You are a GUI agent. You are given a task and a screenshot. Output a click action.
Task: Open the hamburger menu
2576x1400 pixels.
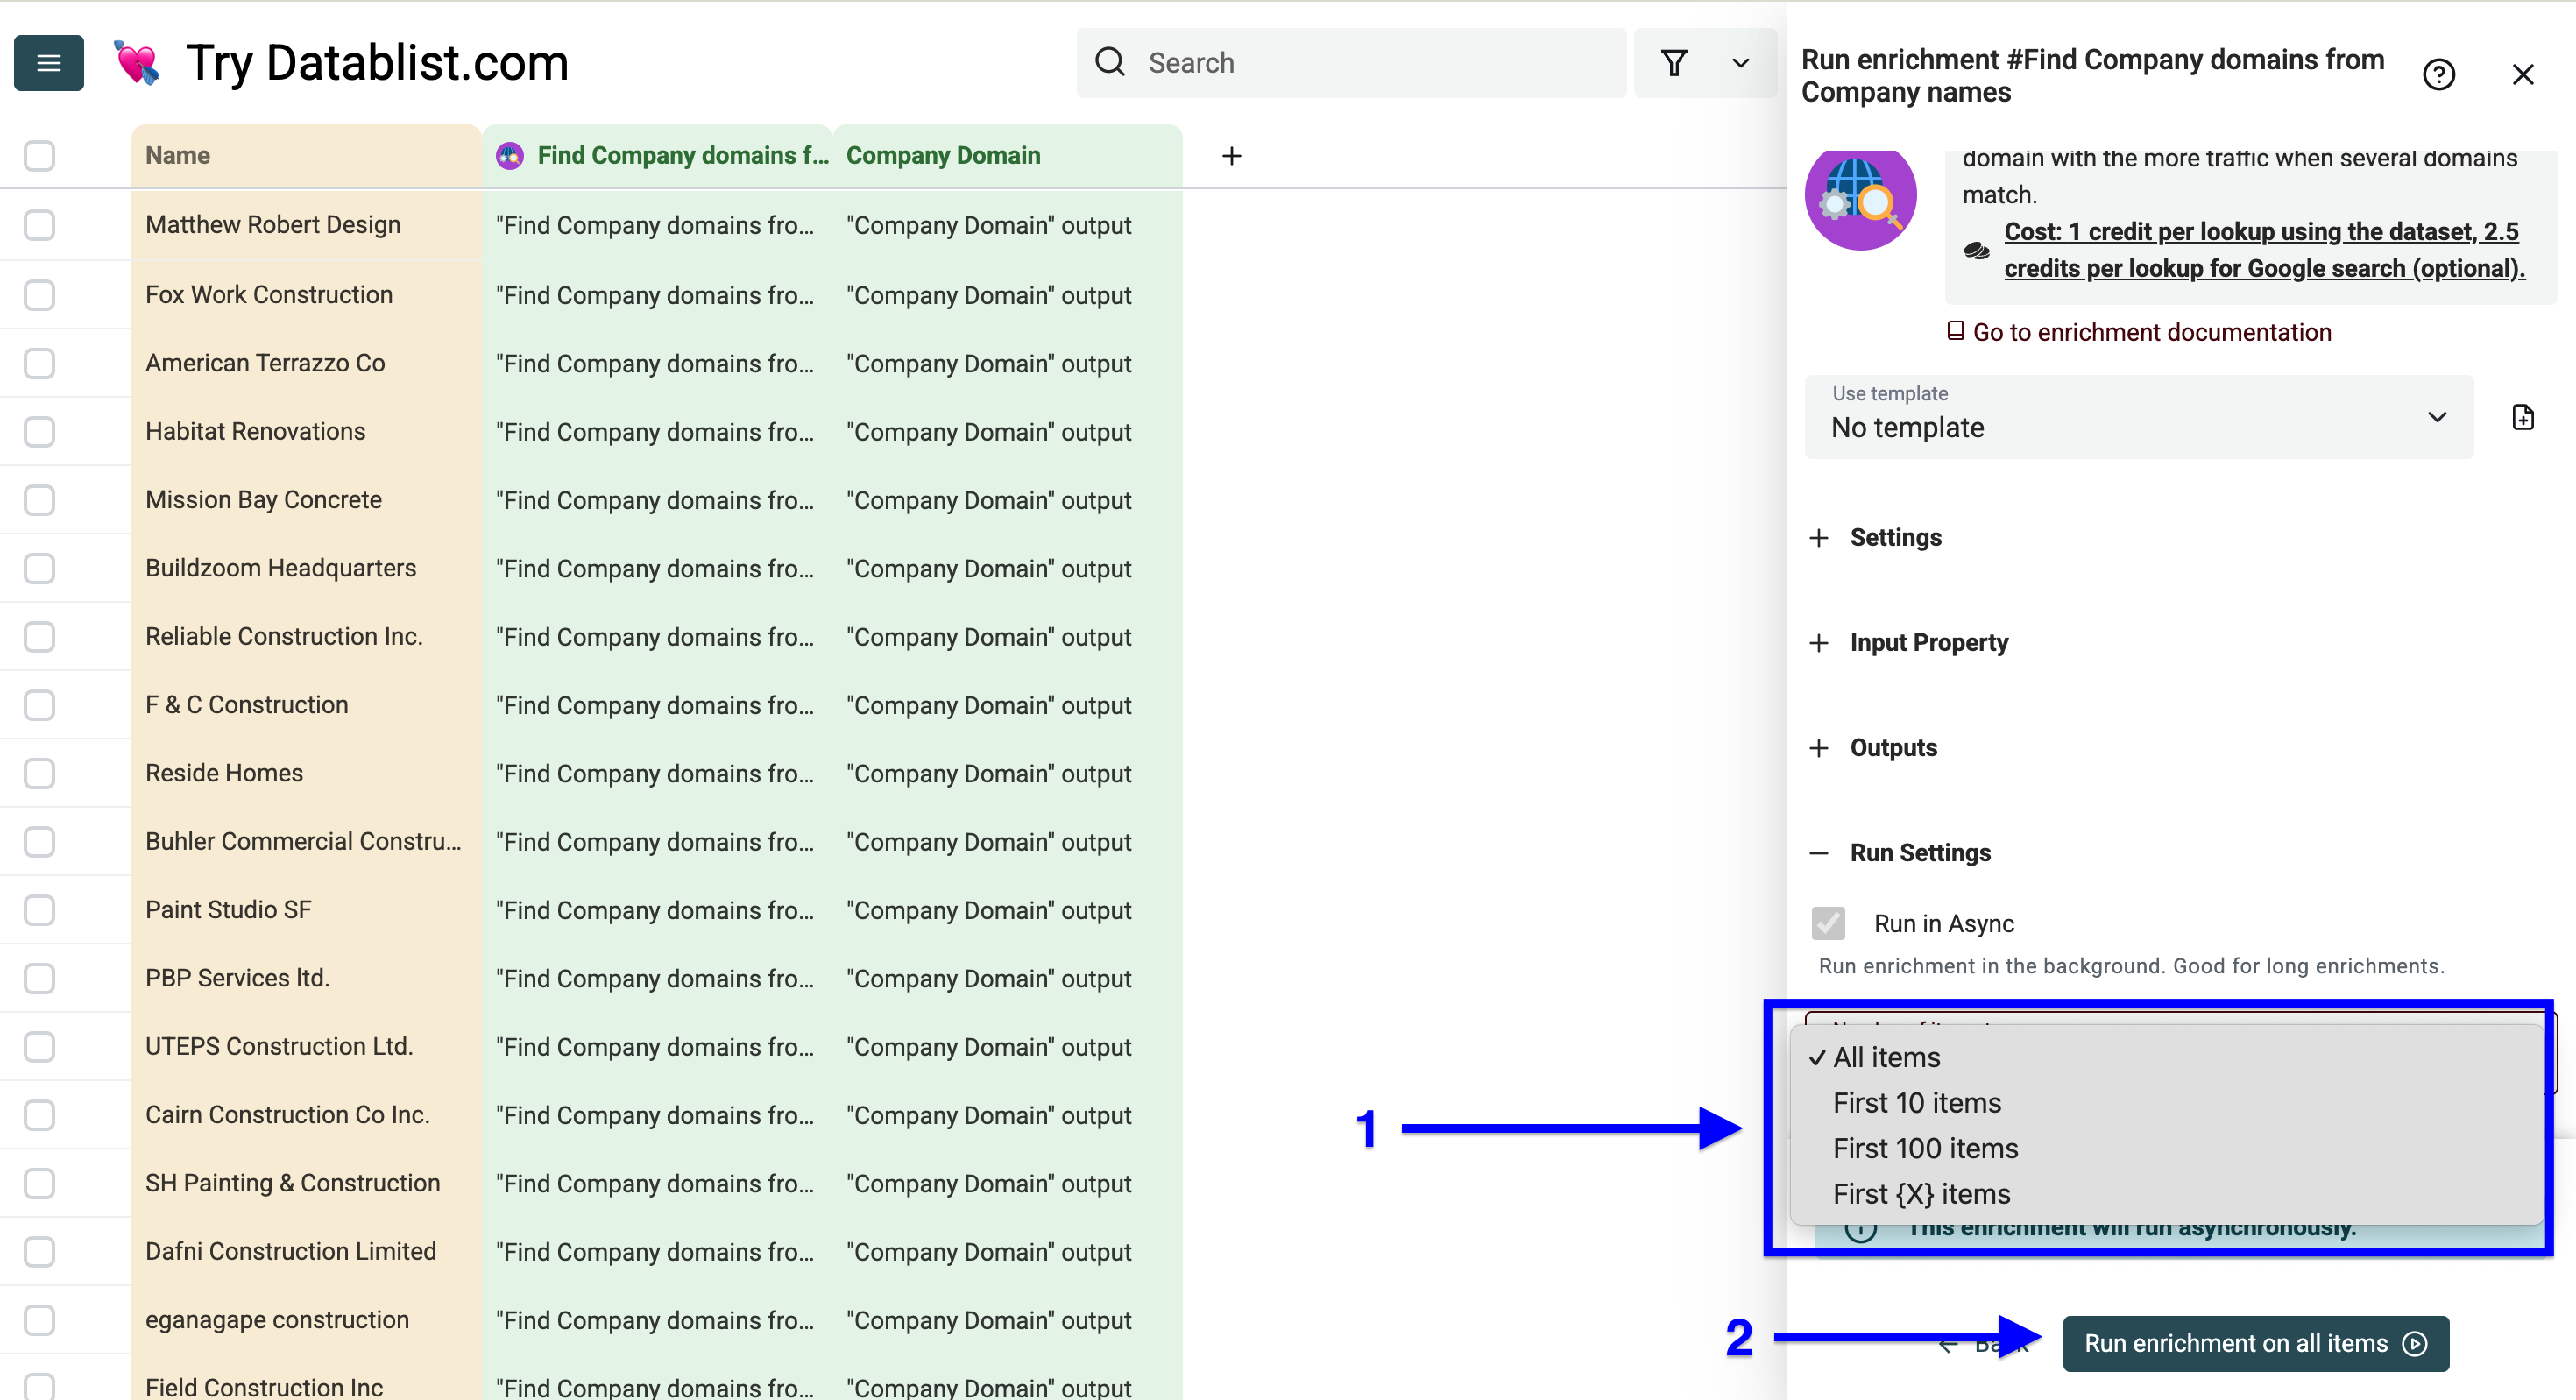coord(48,63)
